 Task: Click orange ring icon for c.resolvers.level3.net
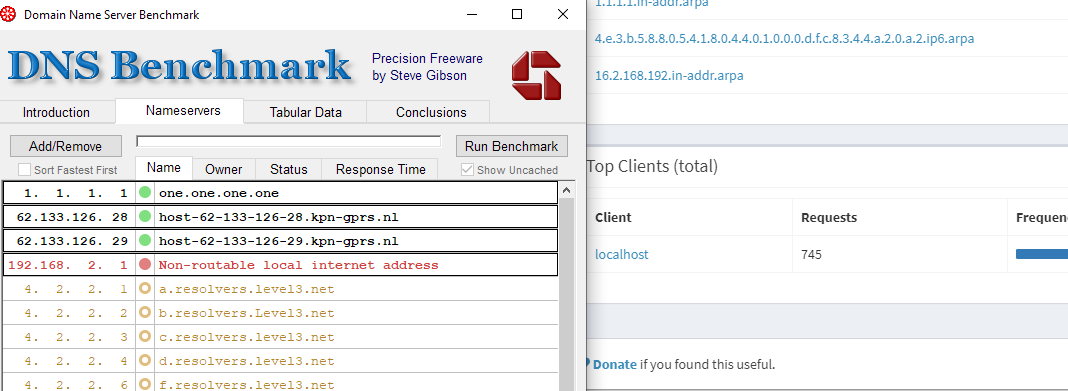click(144, 337)
